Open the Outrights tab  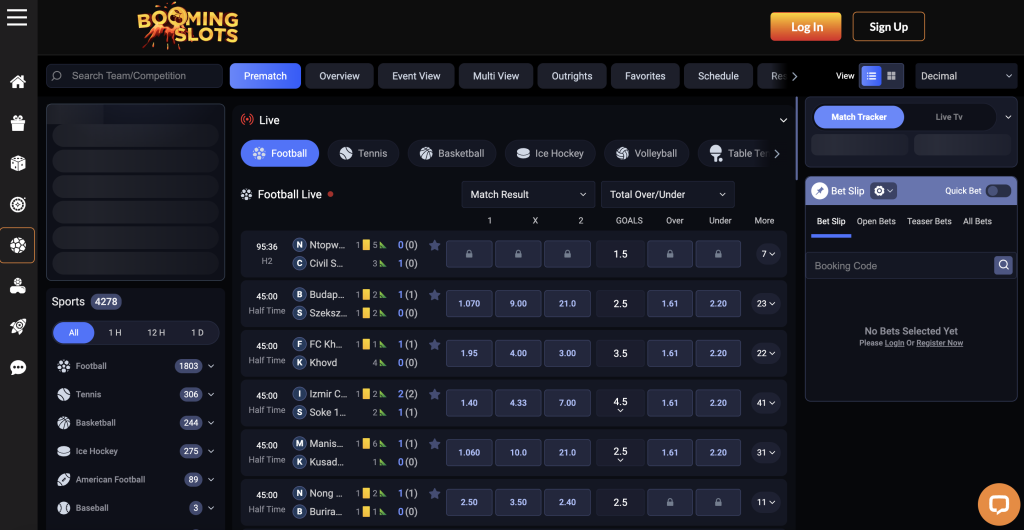coord(571,76)
